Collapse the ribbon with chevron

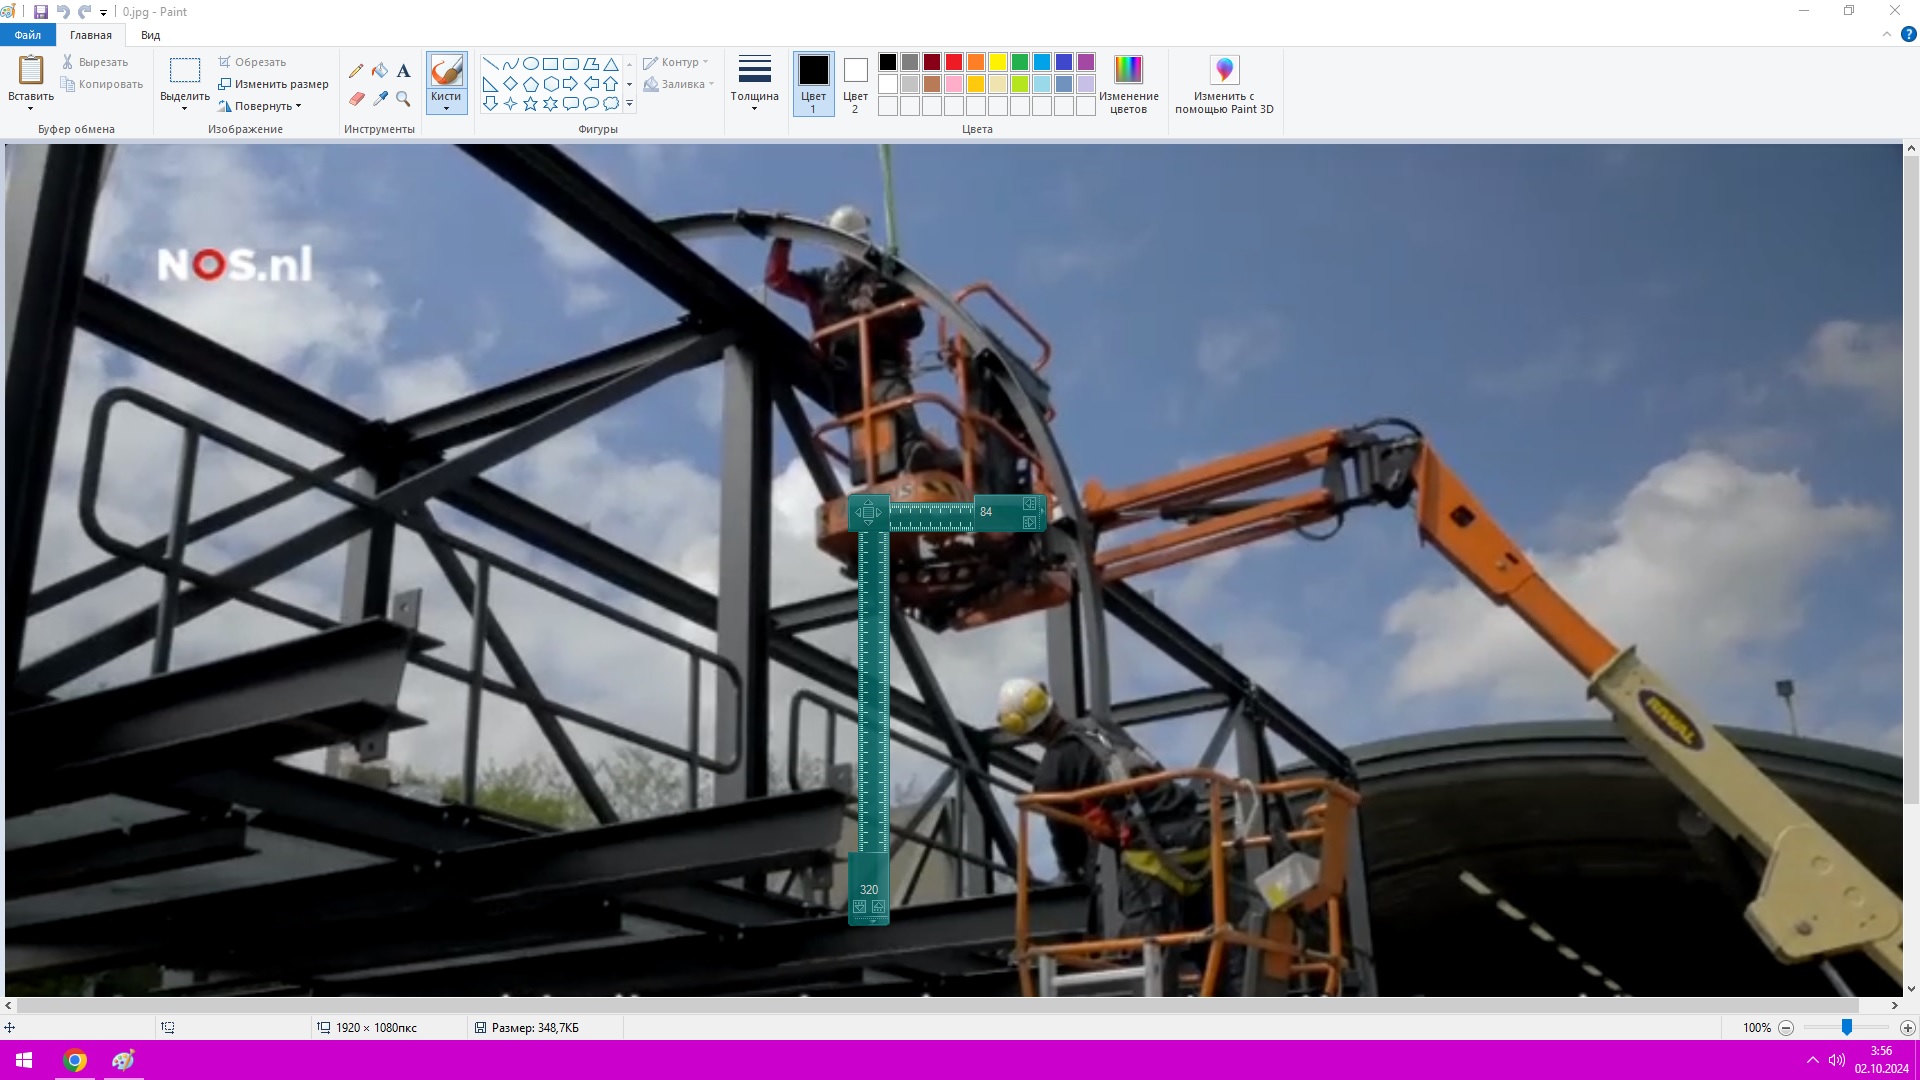pyautogui.click(x=1887, y=34)
